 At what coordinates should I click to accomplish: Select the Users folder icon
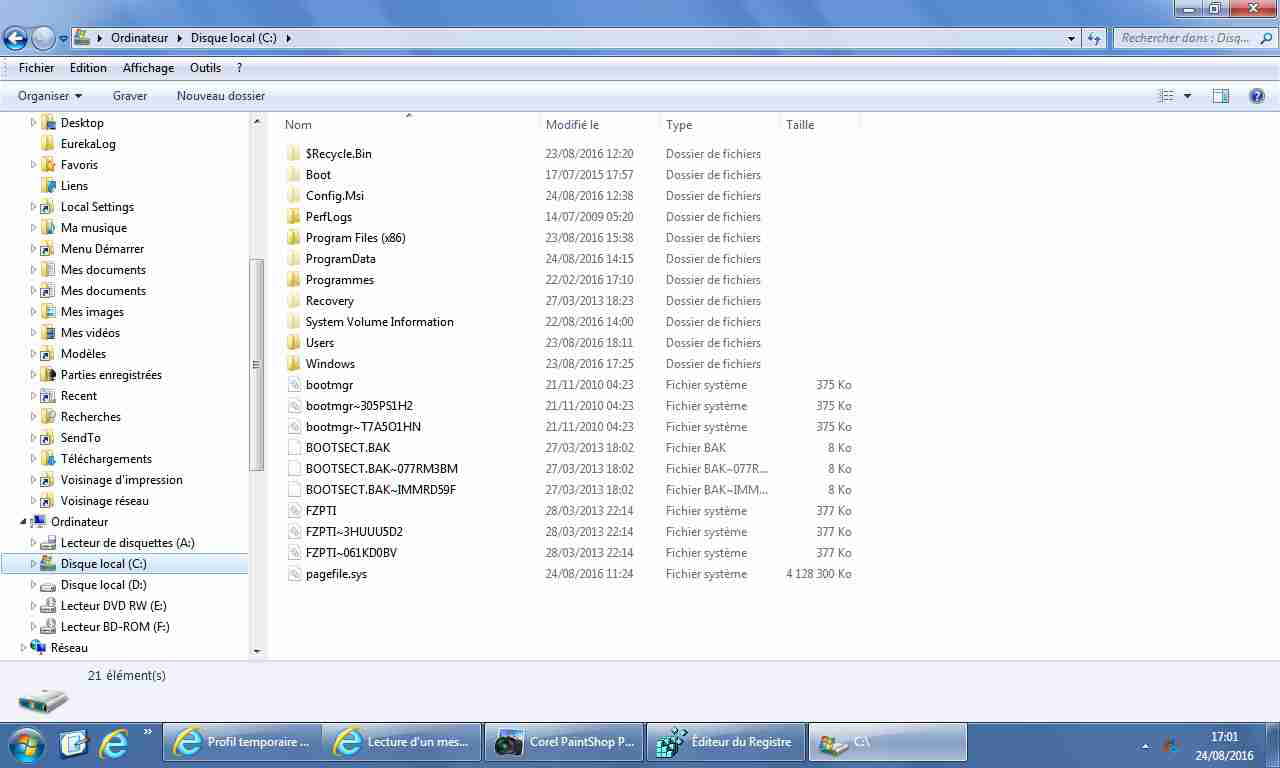(x=293, y=342)
